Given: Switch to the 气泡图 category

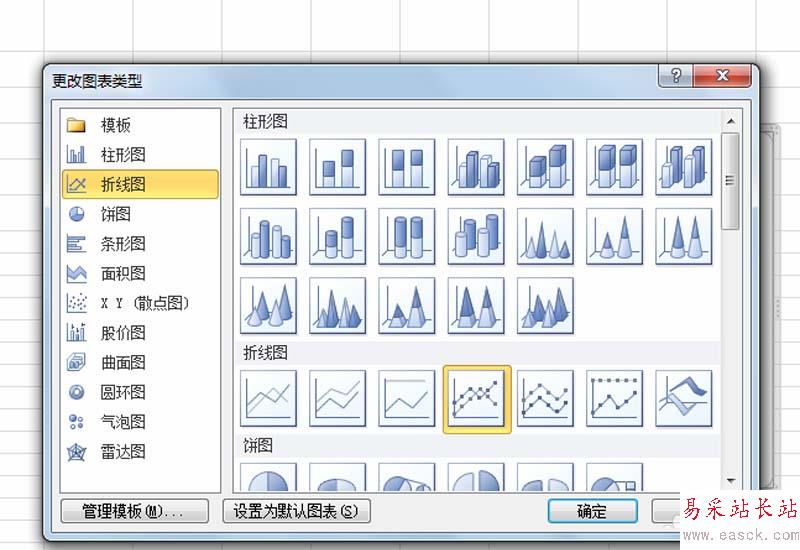Looking at the screenshot, I should point(140,422).
